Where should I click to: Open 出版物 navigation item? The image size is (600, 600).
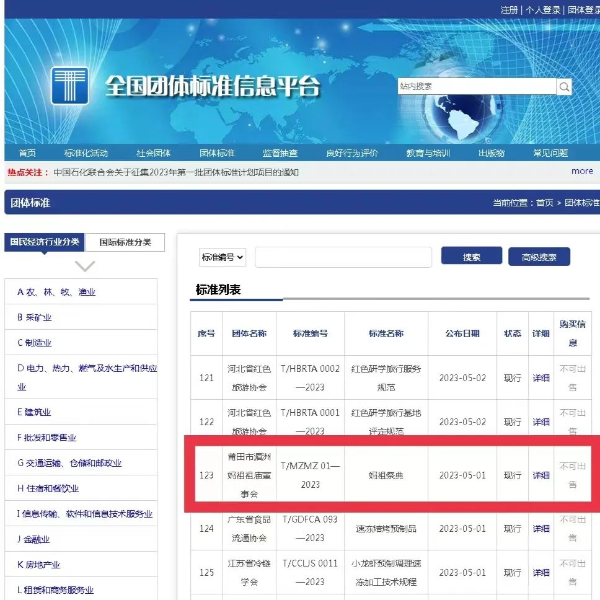[491, 153]
